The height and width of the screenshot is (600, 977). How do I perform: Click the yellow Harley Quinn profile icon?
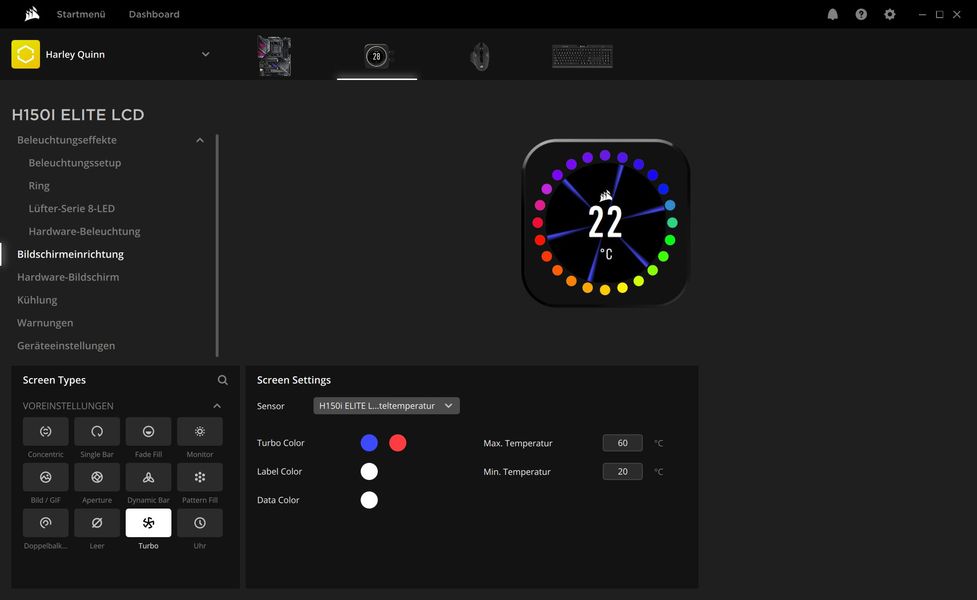tap(26, 54)
